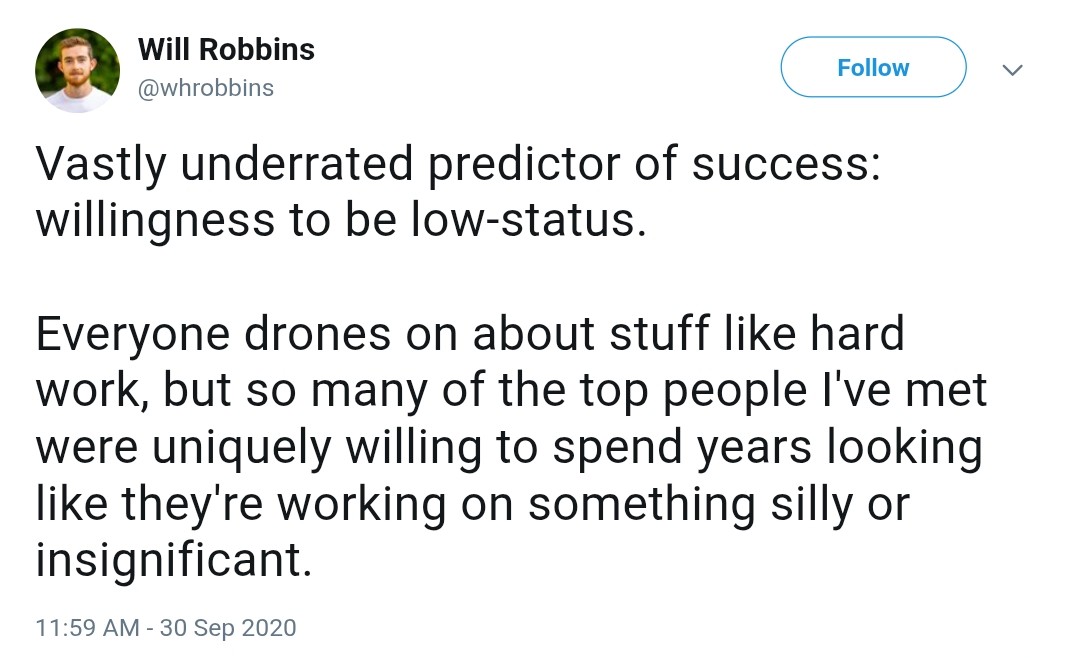Click the second paragraph starting with Everyone
The image size is (1080, 658).
(510, 447)
